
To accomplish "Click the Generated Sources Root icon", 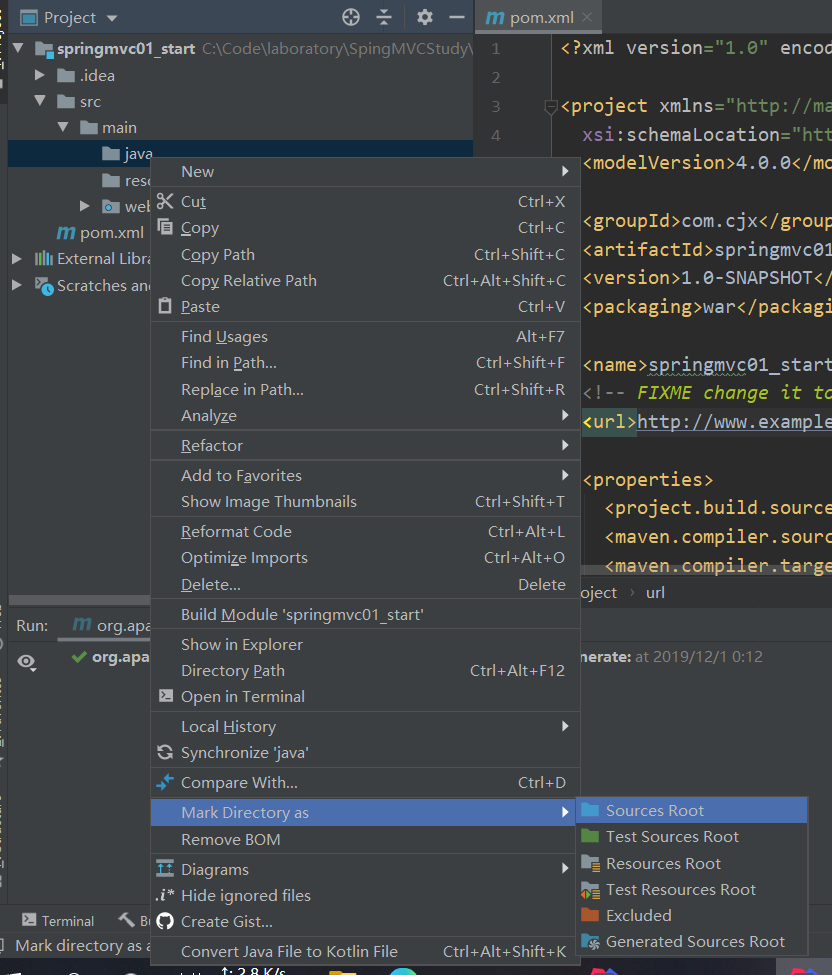I will pyautogui.click(x=591, y=942).
